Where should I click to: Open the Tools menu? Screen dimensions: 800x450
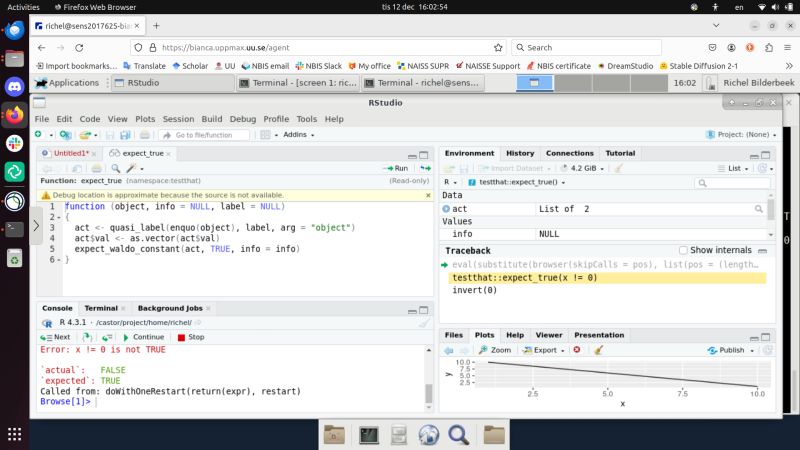307,119
